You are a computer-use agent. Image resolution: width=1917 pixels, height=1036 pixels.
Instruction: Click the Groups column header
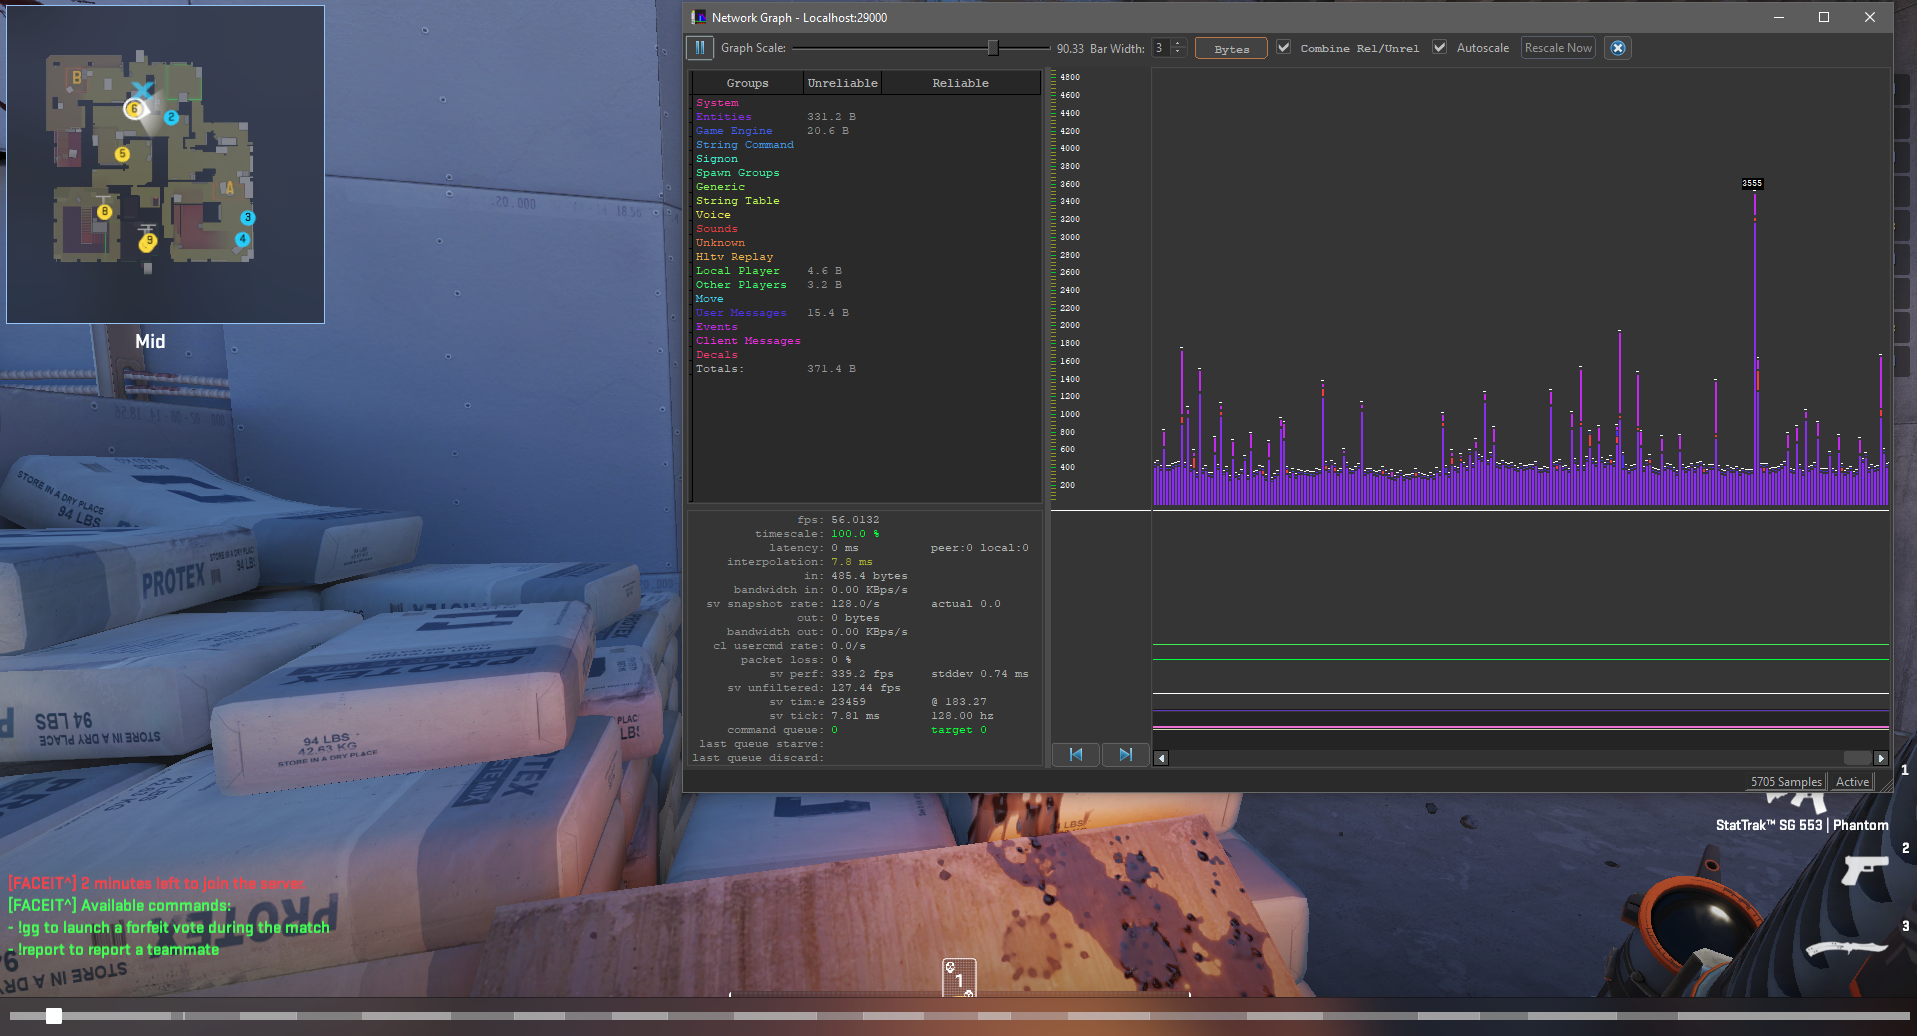[x=747, y=83]
